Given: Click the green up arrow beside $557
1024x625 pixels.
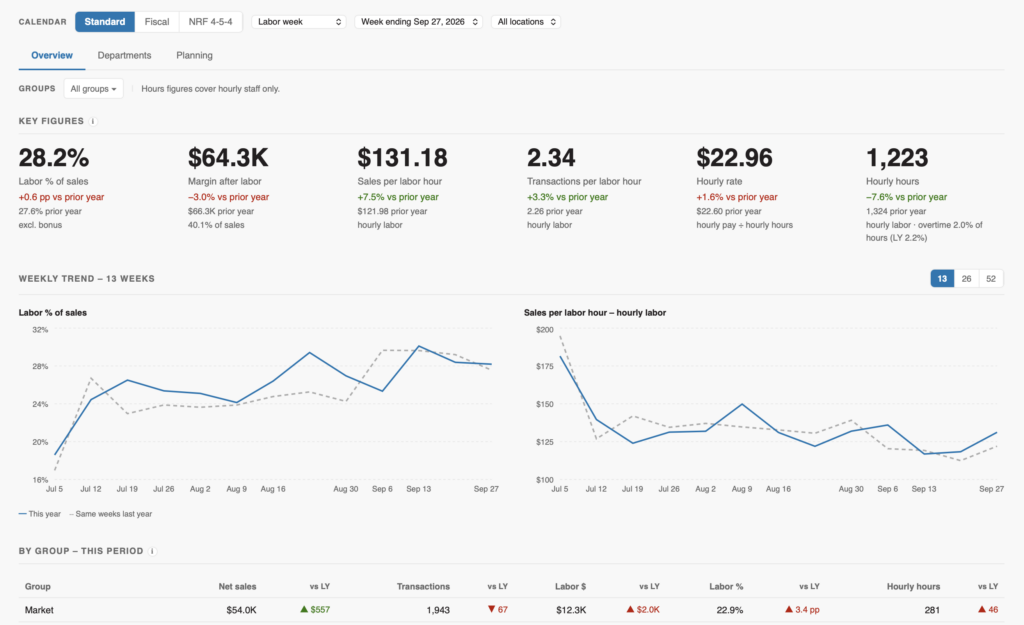Looking at the screenshot, I should click(x=304, y=609).
